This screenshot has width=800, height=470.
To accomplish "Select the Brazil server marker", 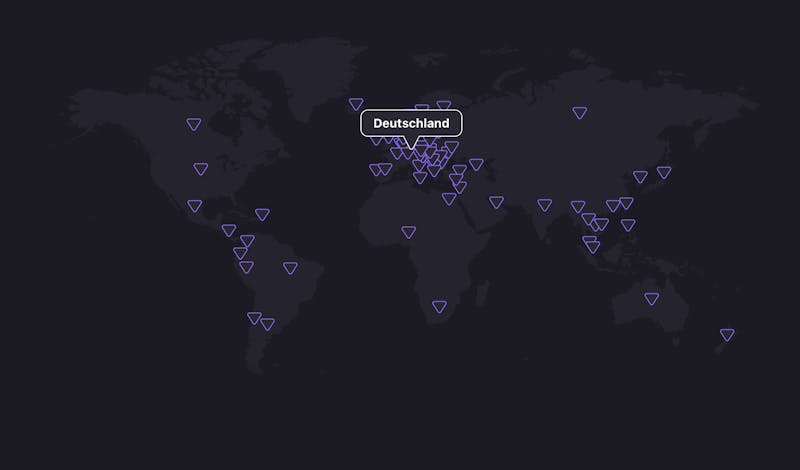I will 290,268.
